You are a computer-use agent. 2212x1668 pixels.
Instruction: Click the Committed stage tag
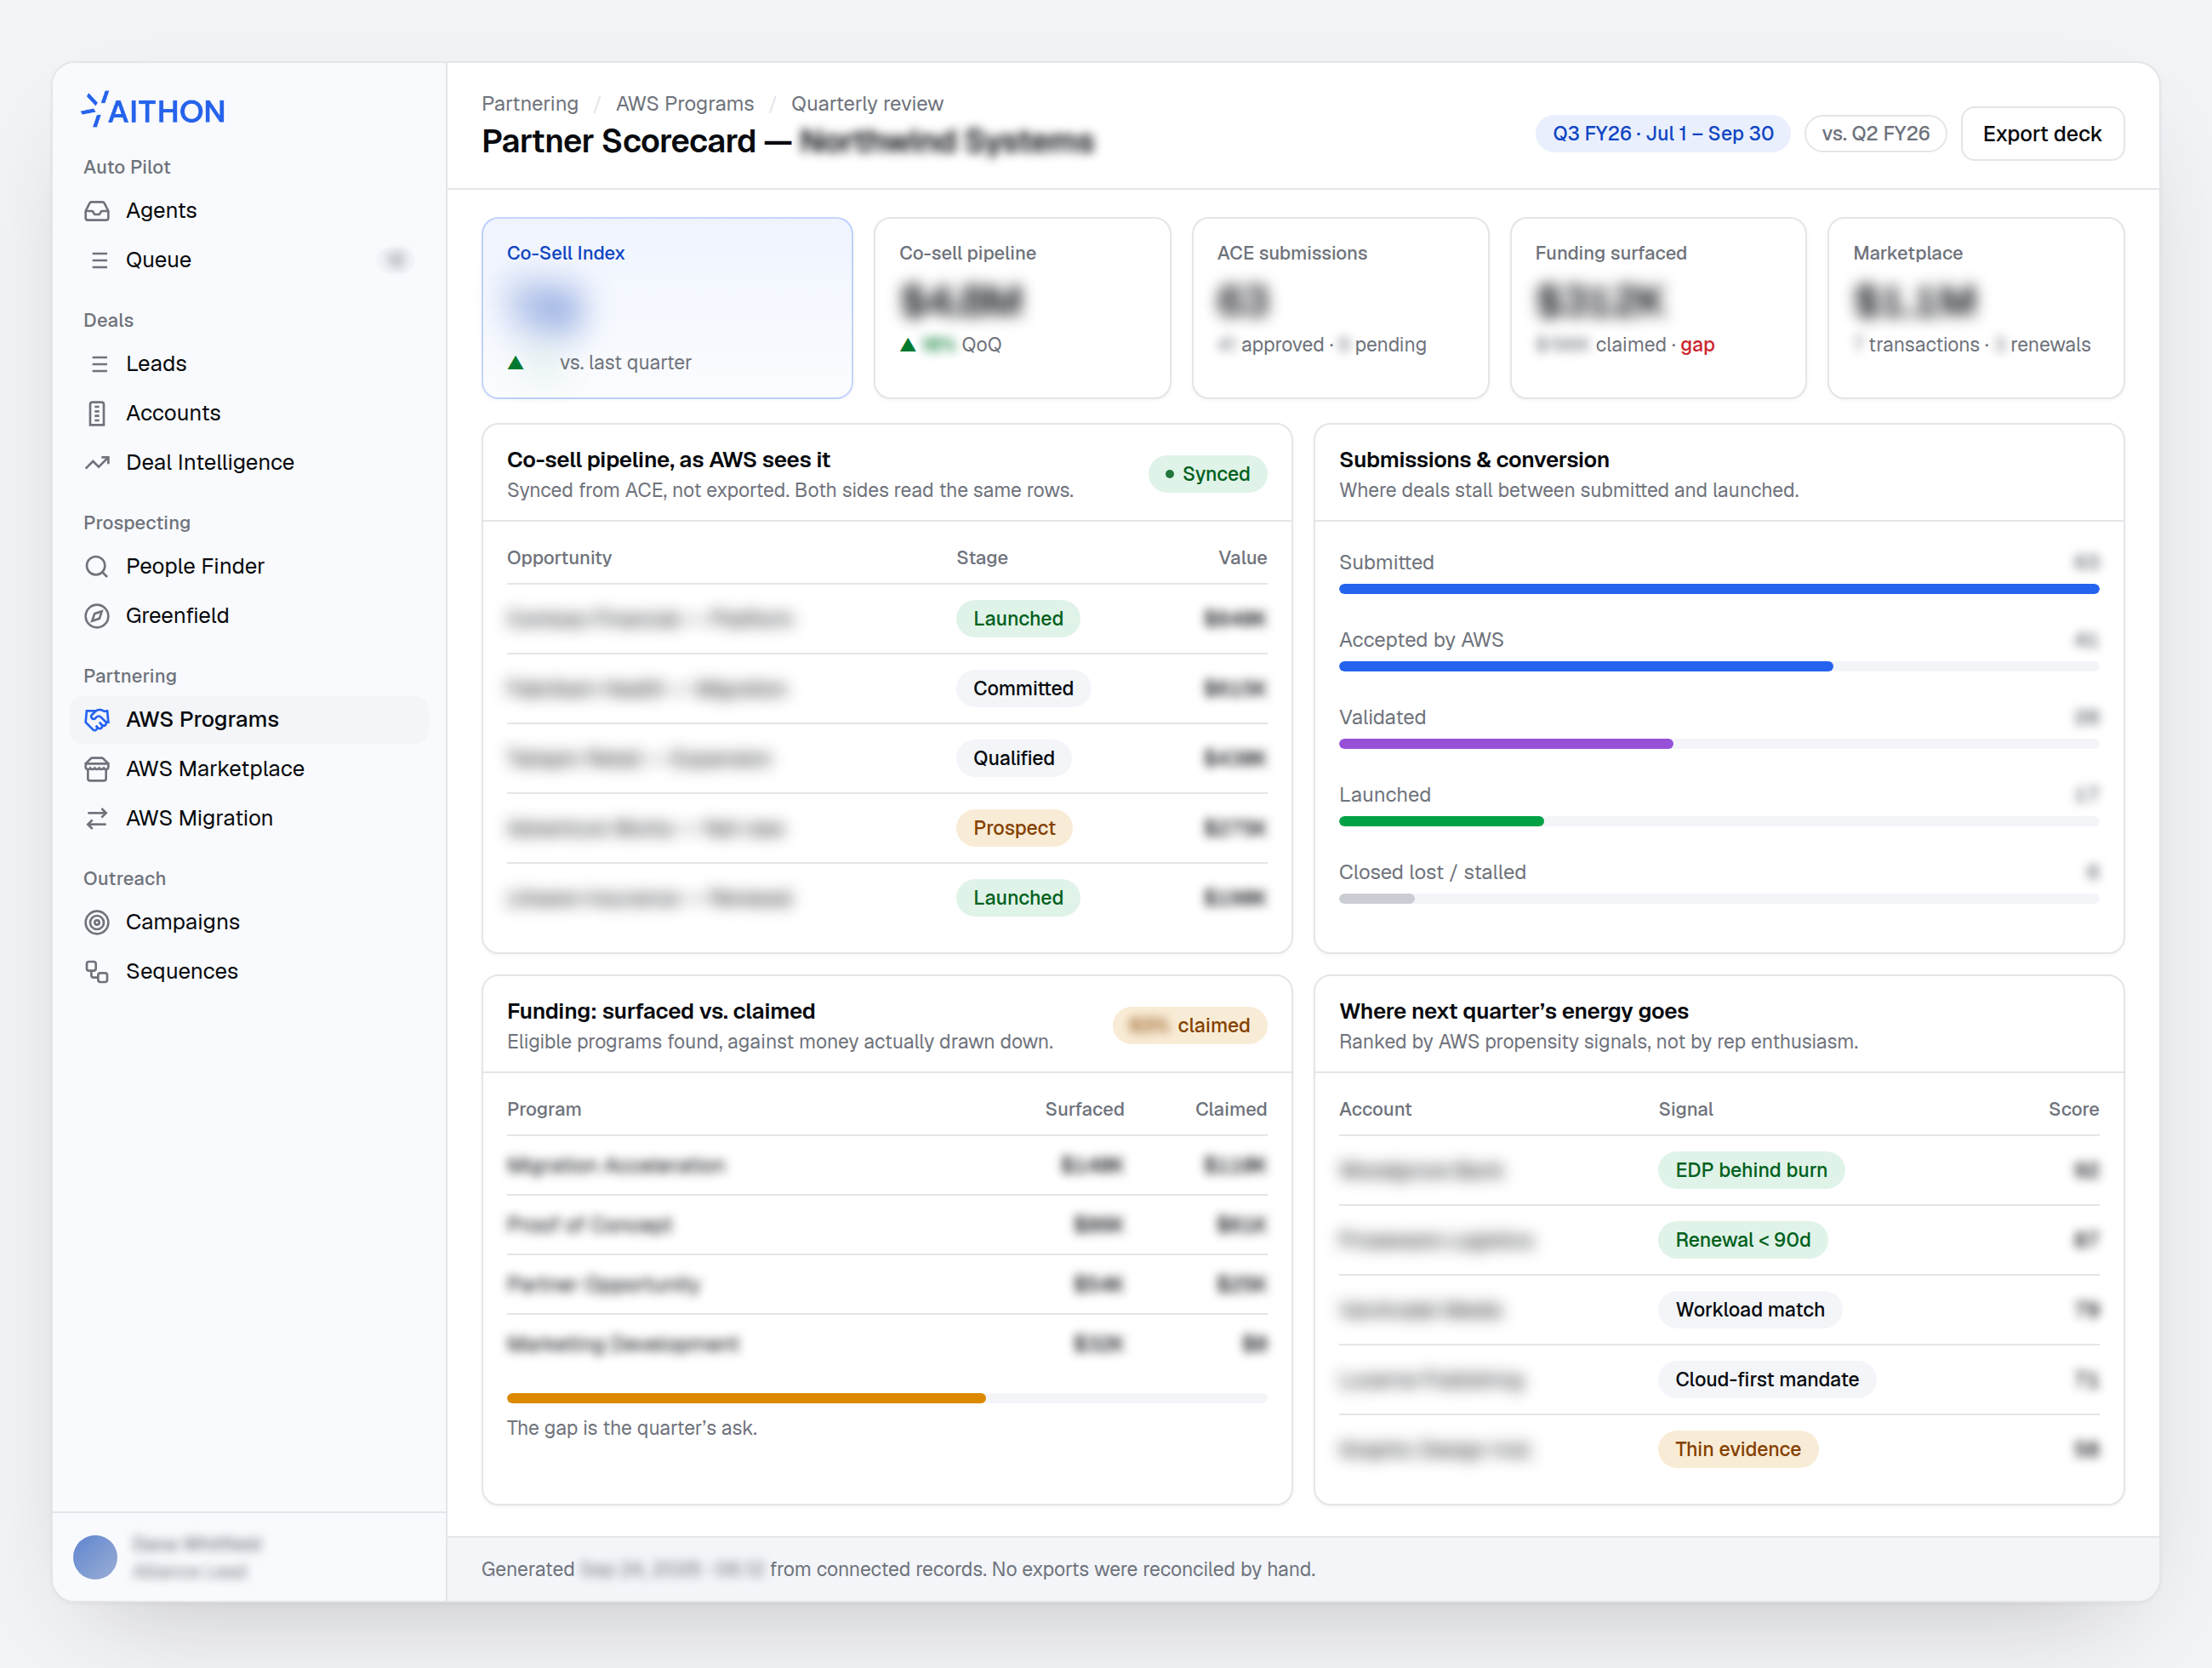pyautogui.click(x=1023, y=688)
